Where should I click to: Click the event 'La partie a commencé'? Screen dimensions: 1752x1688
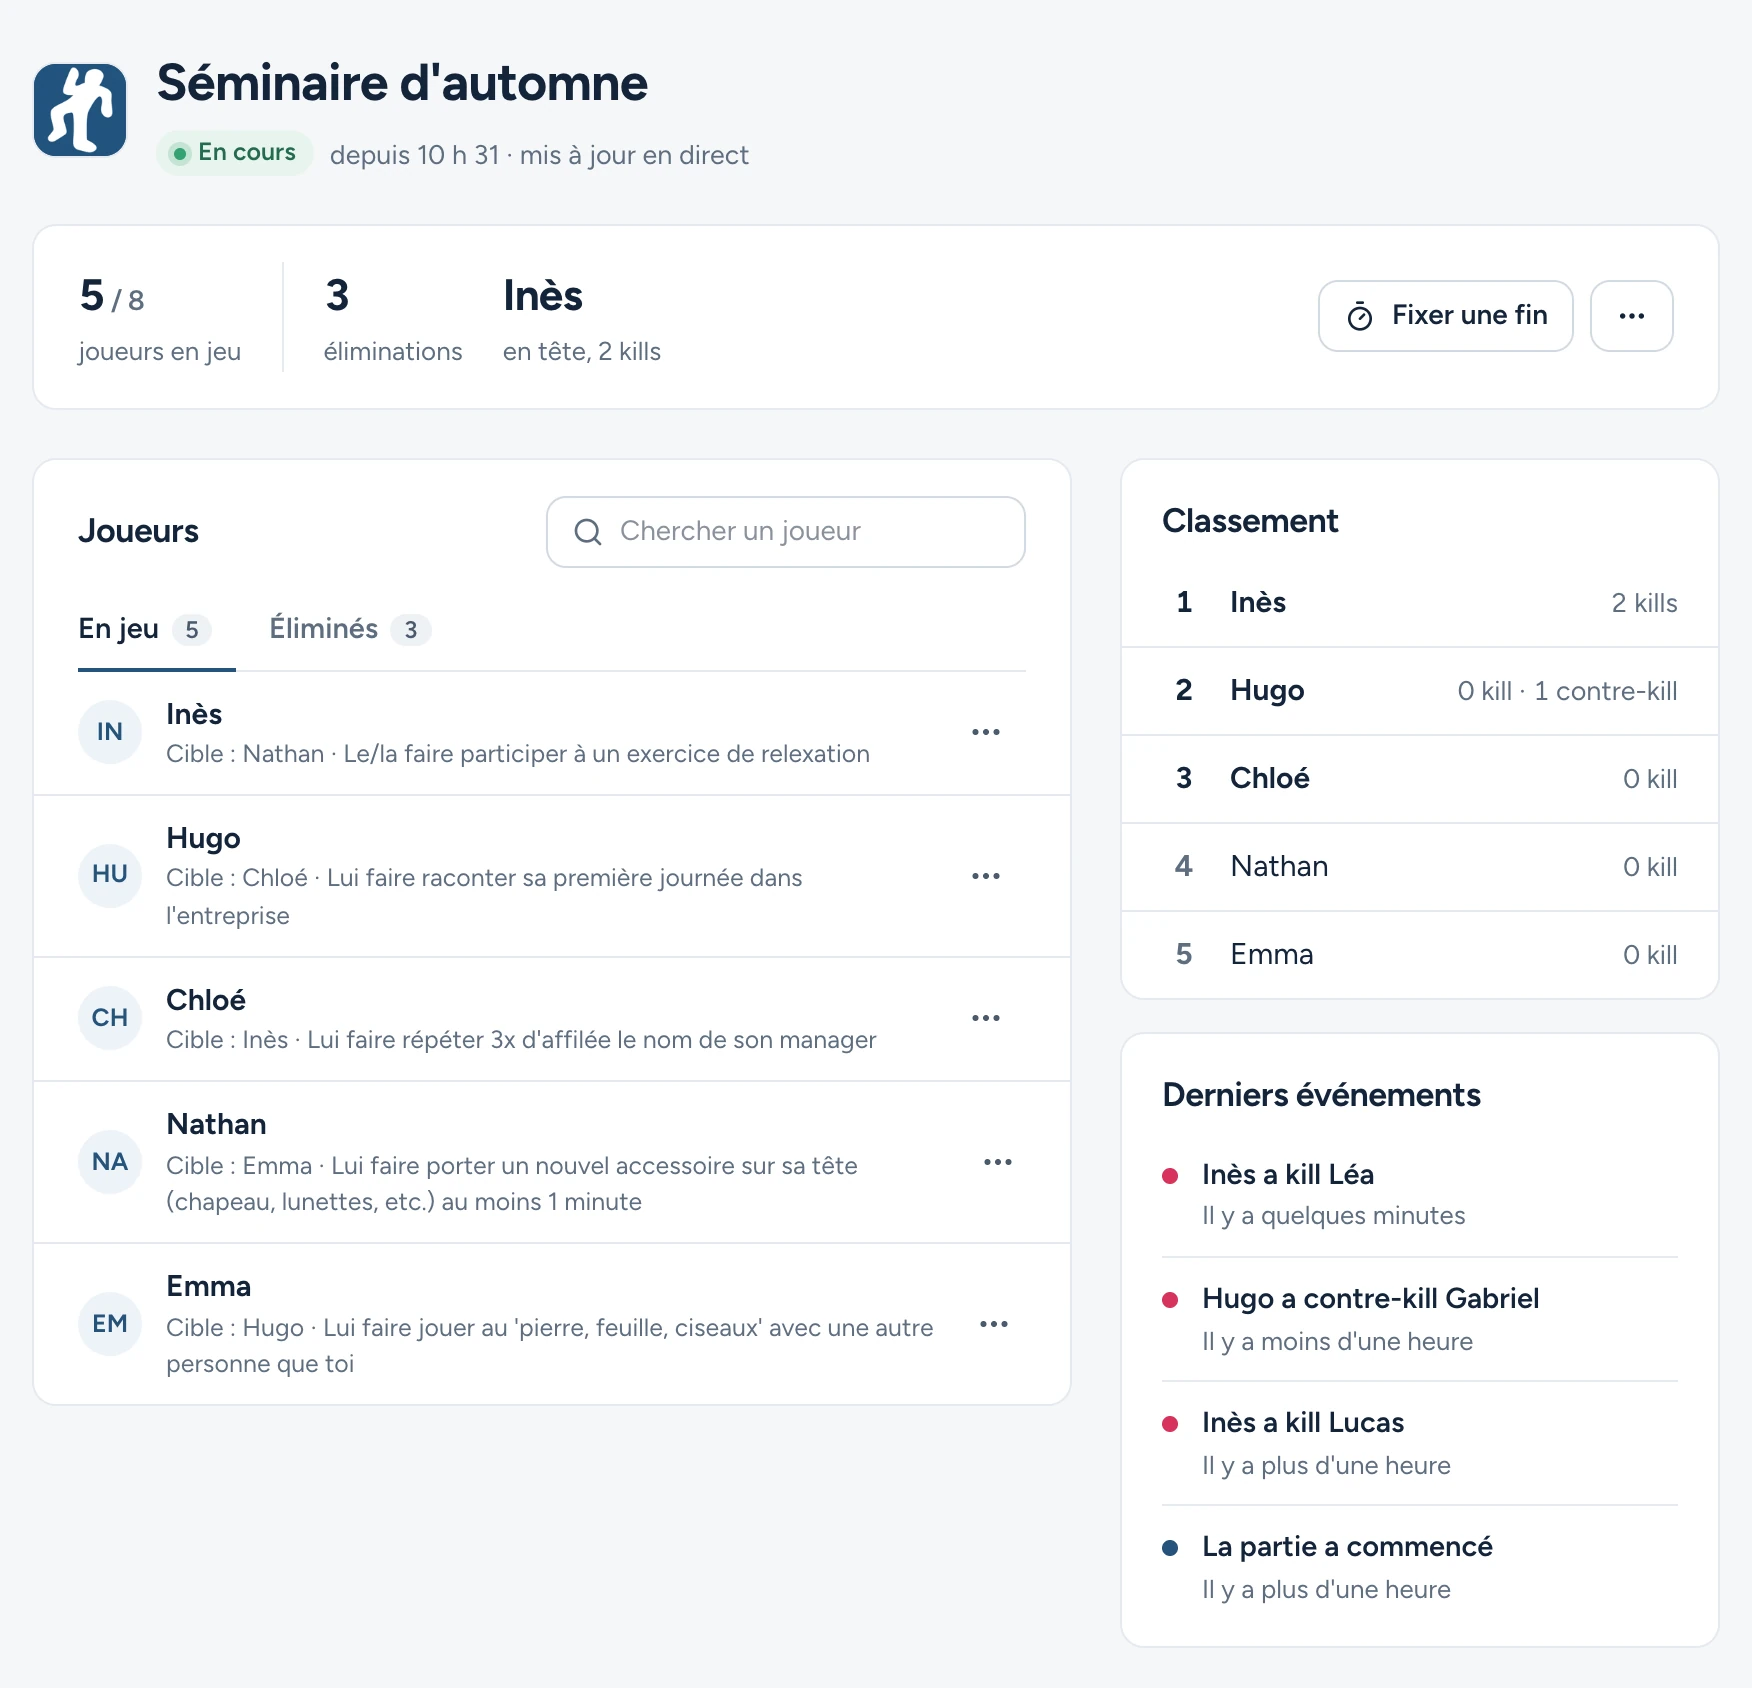[1419, 1568]
